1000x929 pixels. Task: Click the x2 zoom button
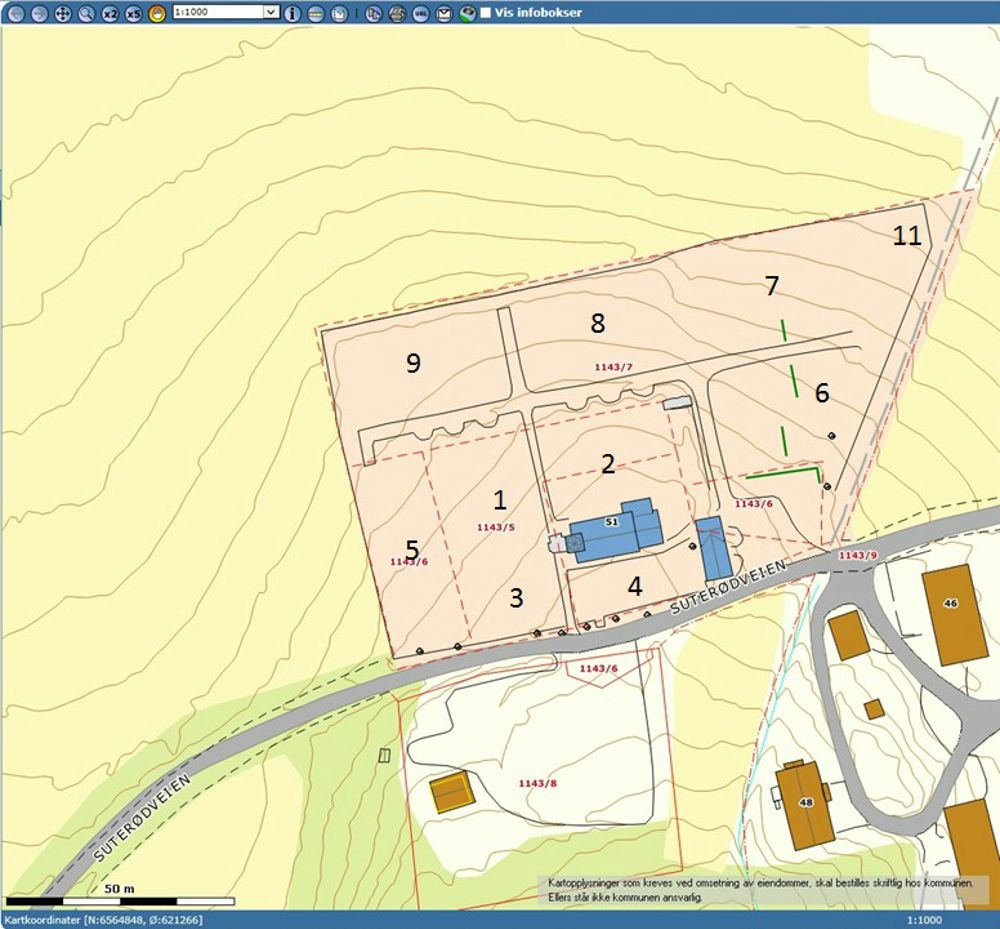tap(110, 13)
